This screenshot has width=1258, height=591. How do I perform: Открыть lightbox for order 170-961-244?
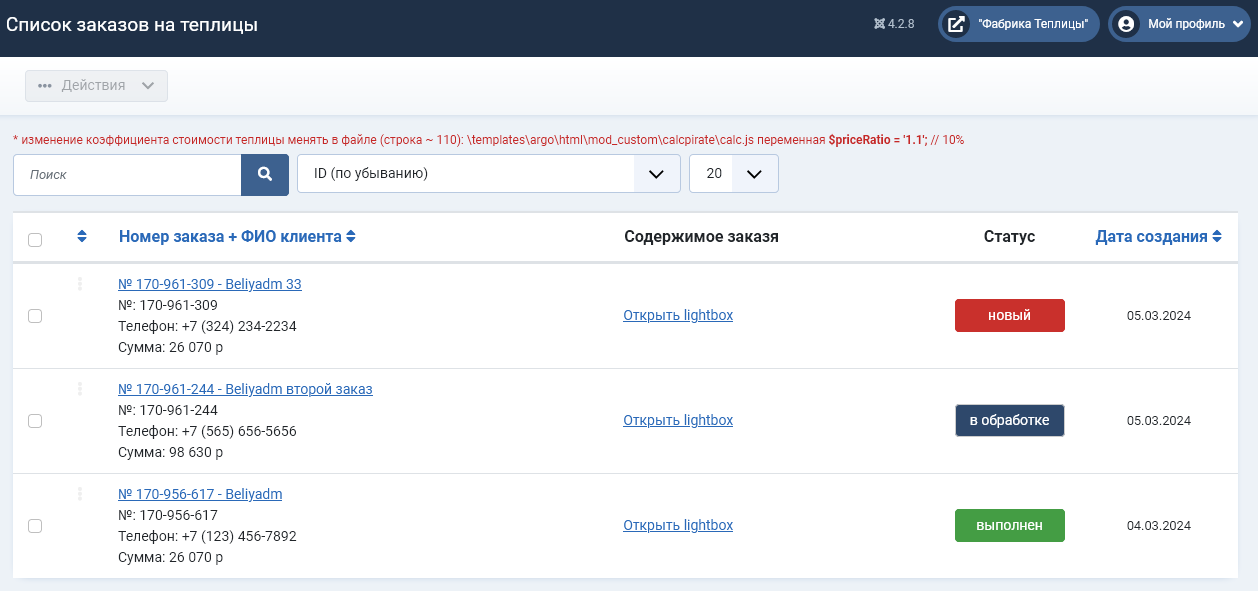(678, 420)
